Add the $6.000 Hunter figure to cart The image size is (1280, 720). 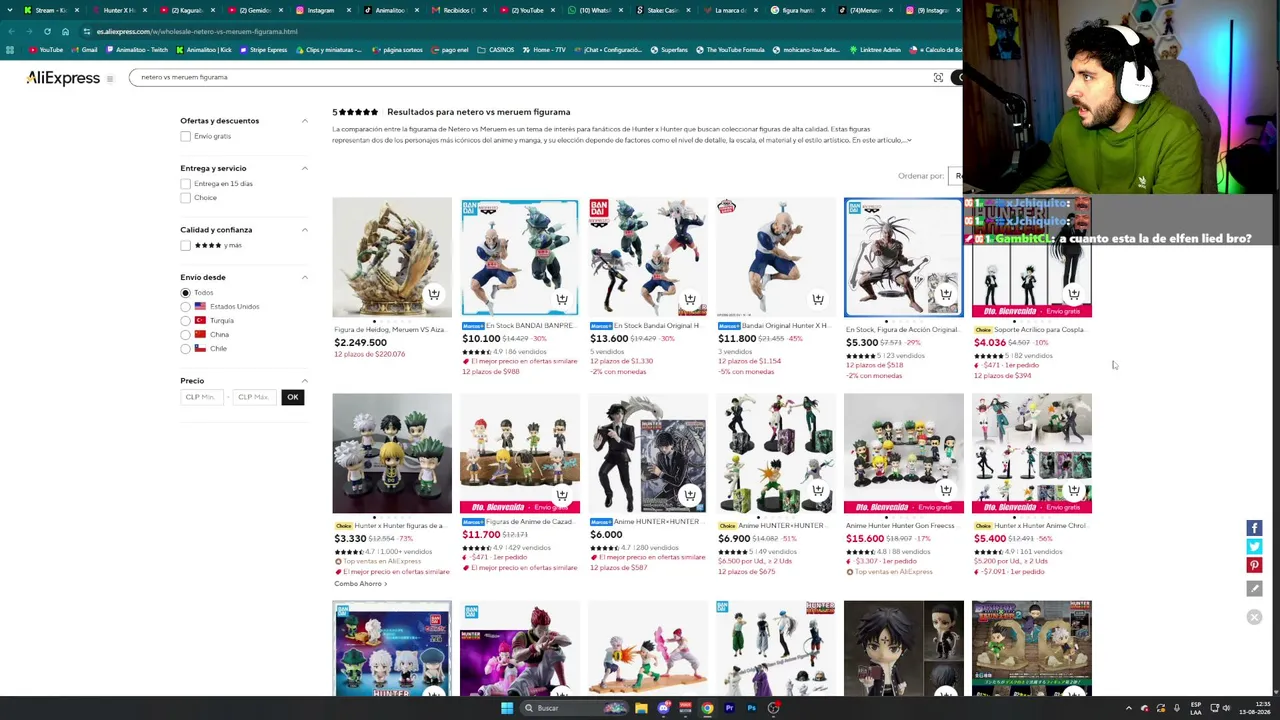point(690,495)
